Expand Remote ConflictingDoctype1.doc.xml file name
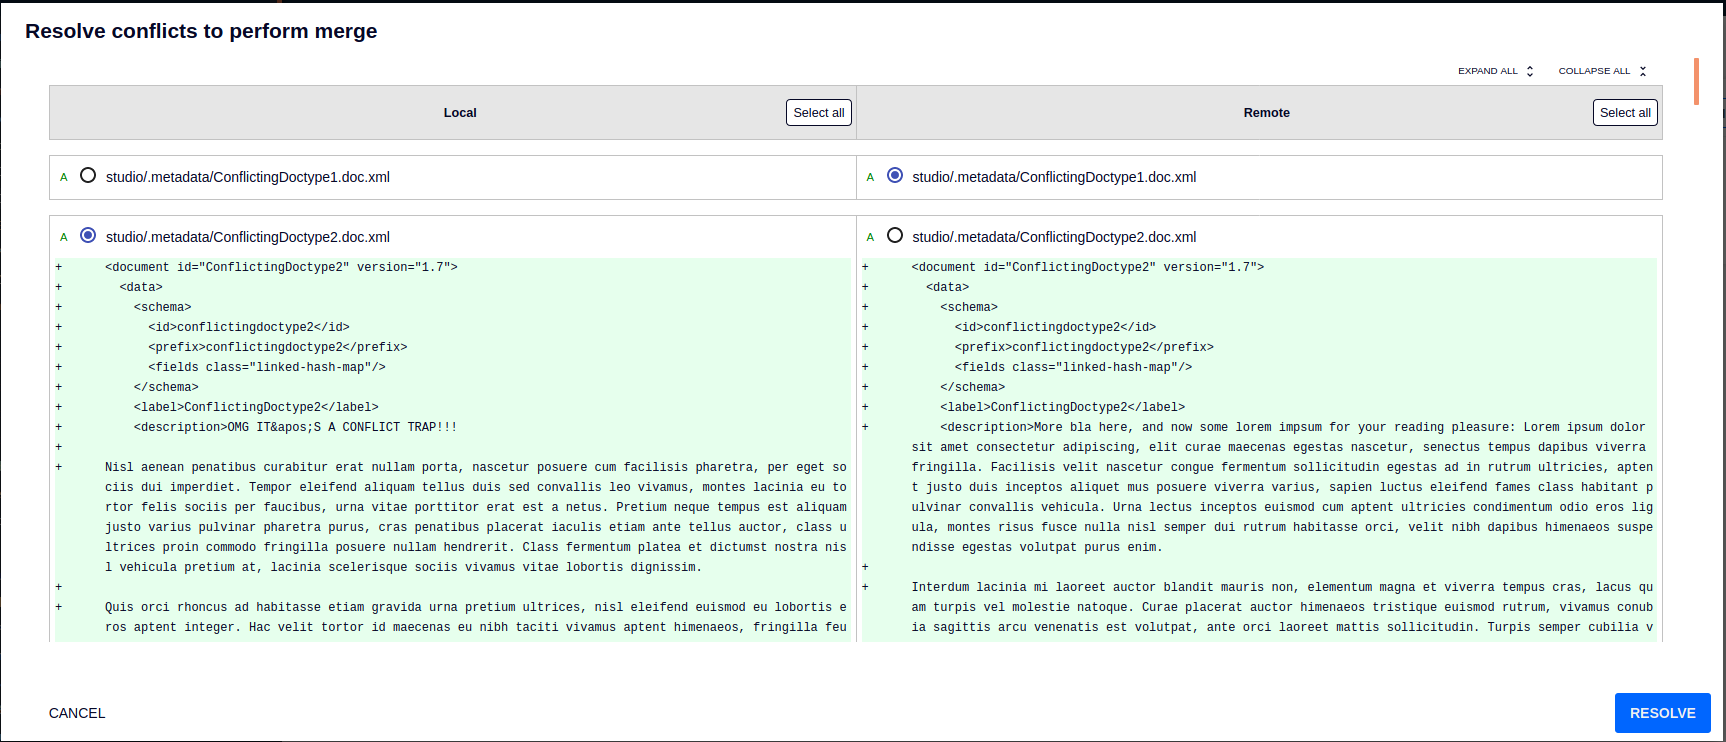 tap(1054, 177)
